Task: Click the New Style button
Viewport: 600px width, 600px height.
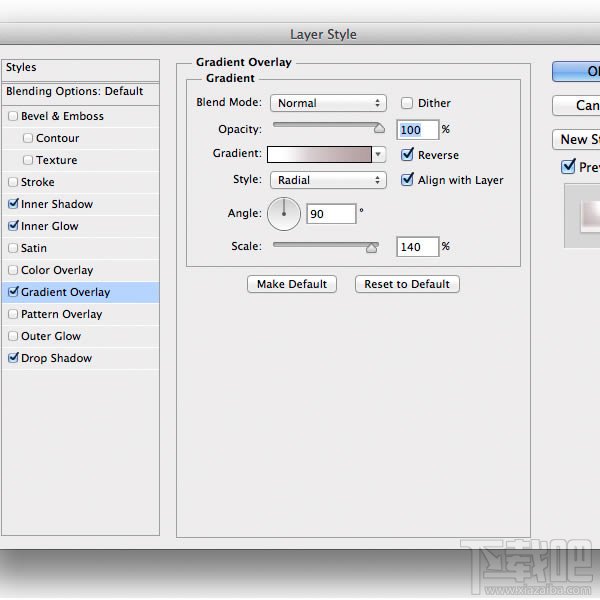Action: (576, 139)
